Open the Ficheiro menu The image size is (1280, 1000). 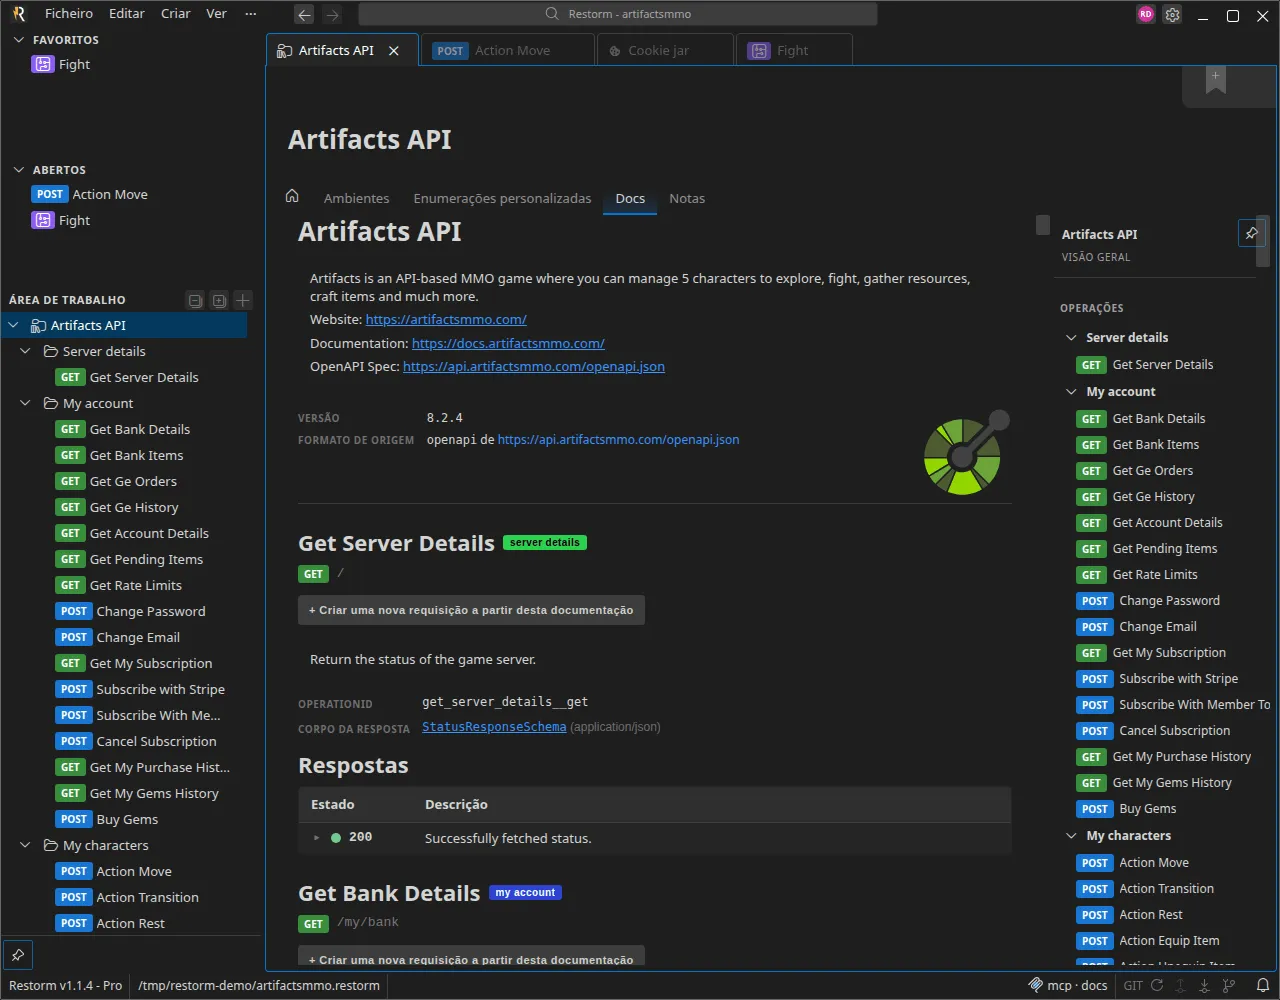point(69,14)
